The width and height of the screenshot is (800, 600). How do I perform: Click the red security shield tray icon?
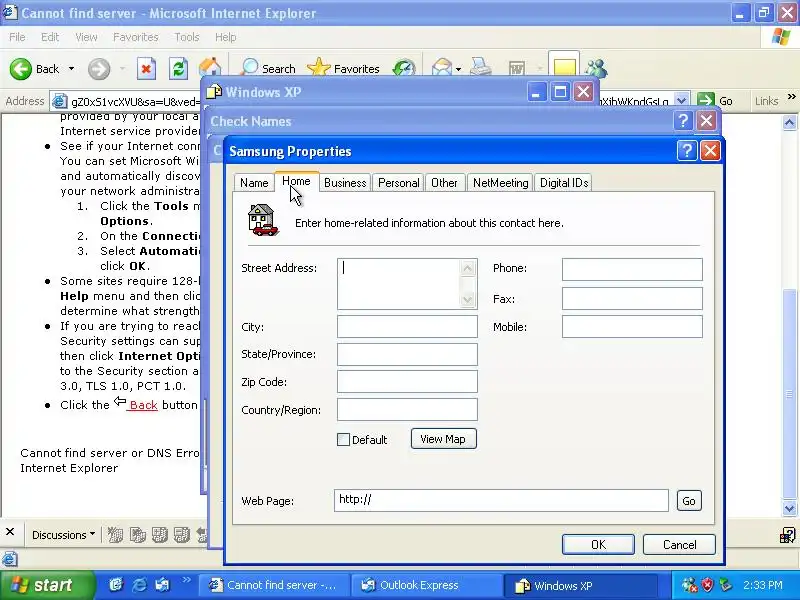click(707, 585)
